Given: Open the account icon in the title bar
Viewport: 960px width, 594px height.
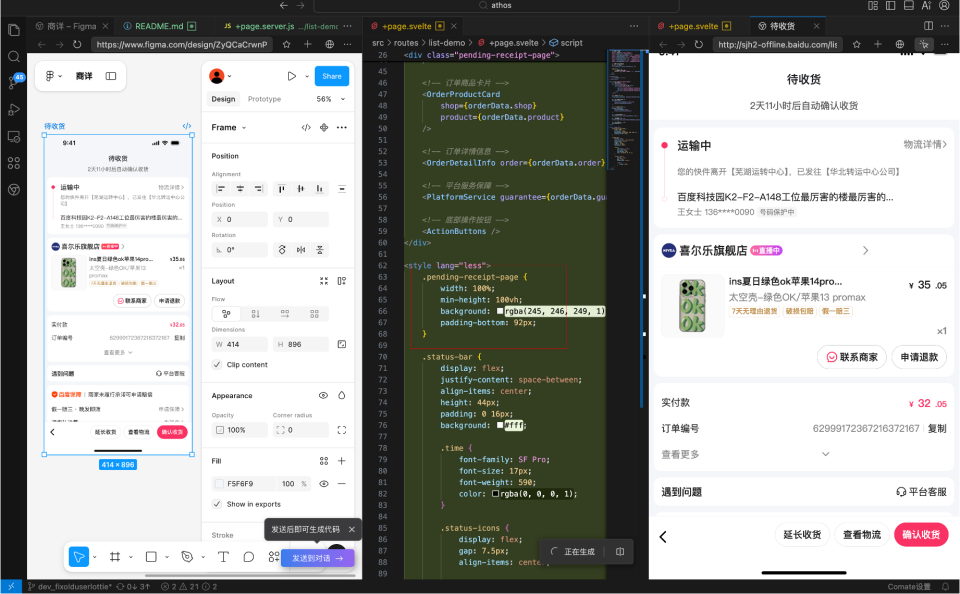Looking at the screenshot, I should [x=945, y=6].
